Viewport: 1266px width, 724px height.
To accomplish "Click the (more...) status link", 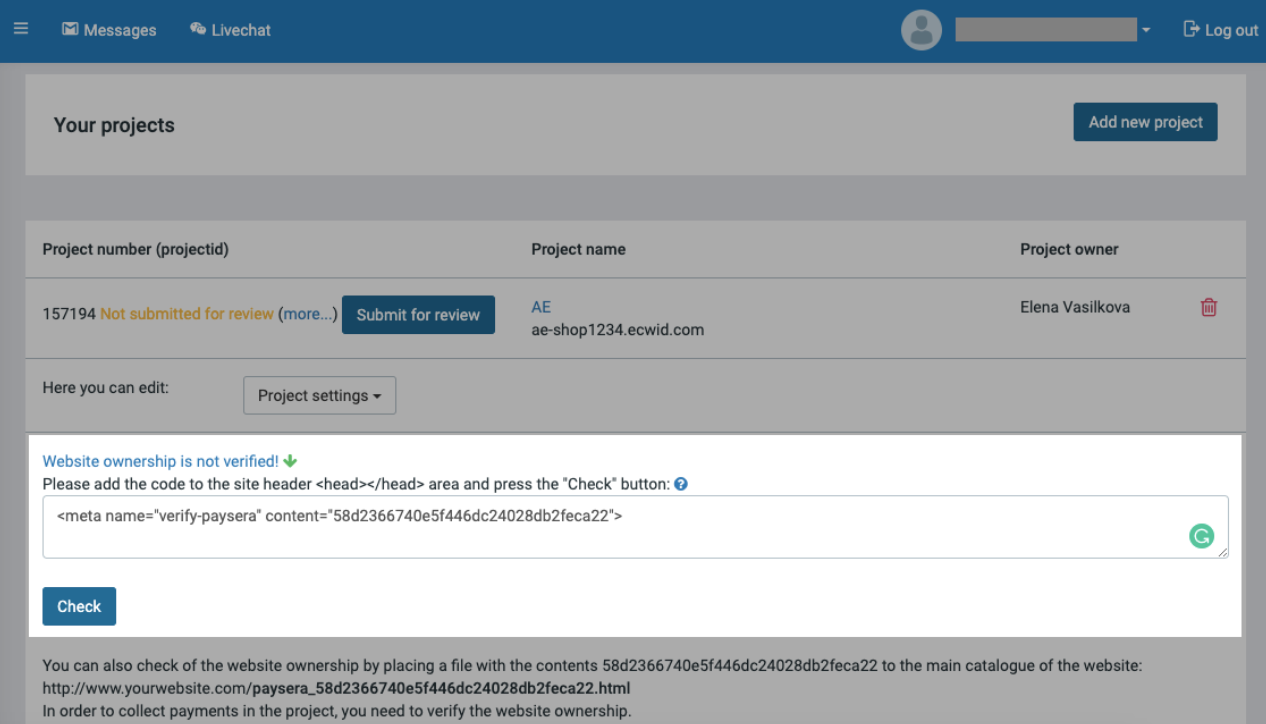I will coord(308,314).
